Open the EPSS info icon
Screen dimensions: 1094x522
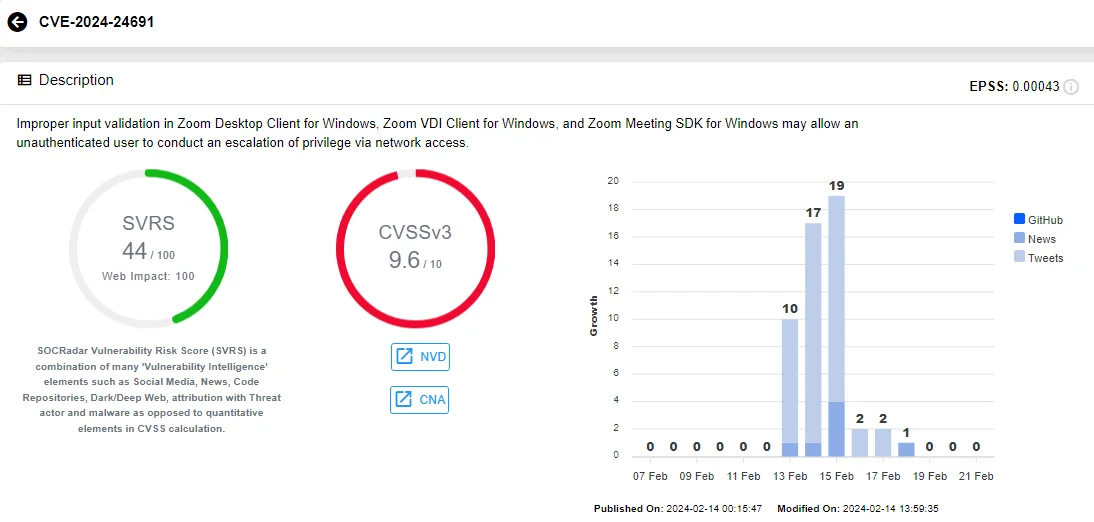point(1071,87)
